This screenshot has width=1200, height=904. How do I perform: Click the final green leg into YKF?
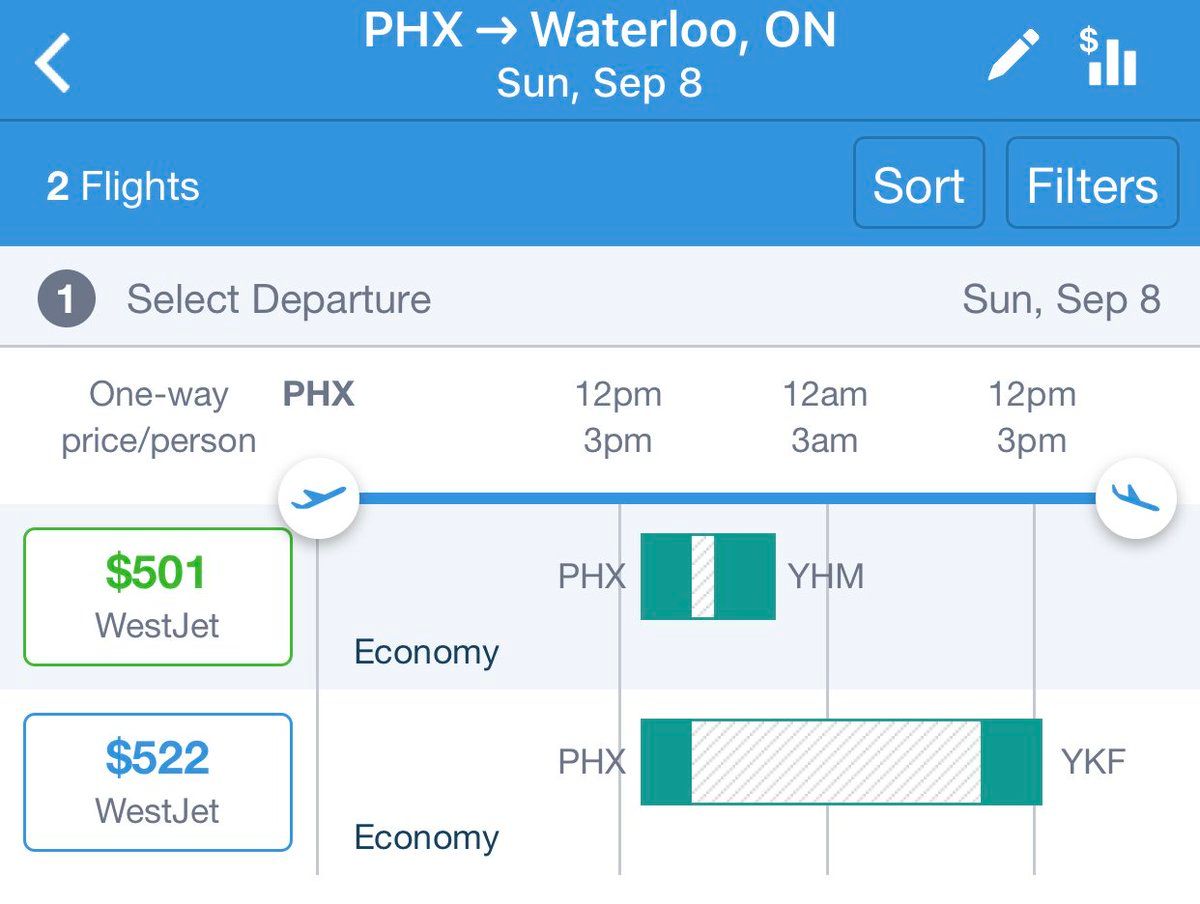pos(1011,762)
